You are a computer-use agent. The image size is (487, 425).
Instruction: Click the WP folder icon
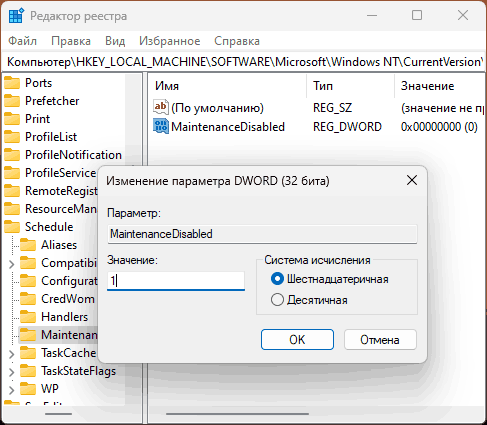(28, 389)
